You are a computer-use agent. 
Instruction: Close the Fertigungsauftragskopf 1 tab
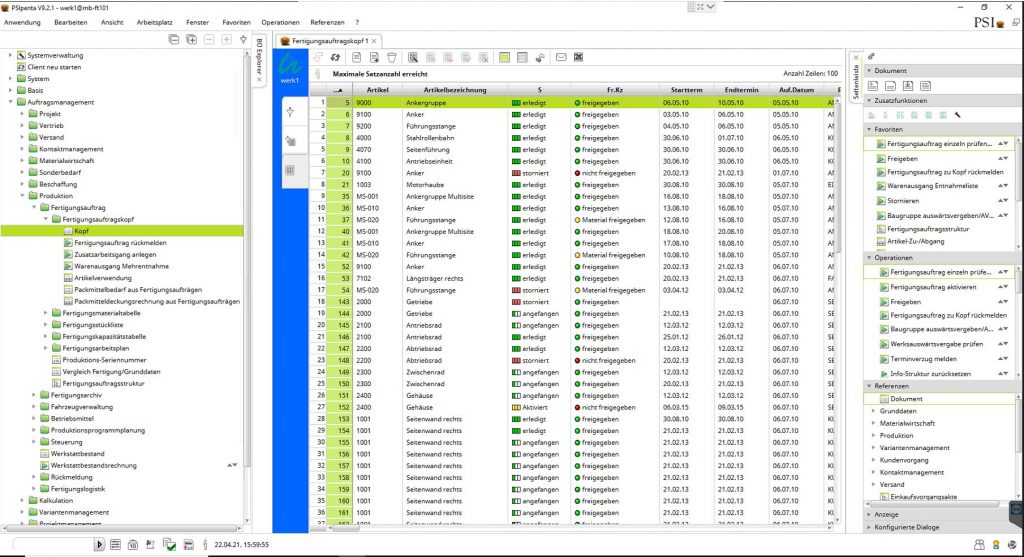[x=375, y=41]
